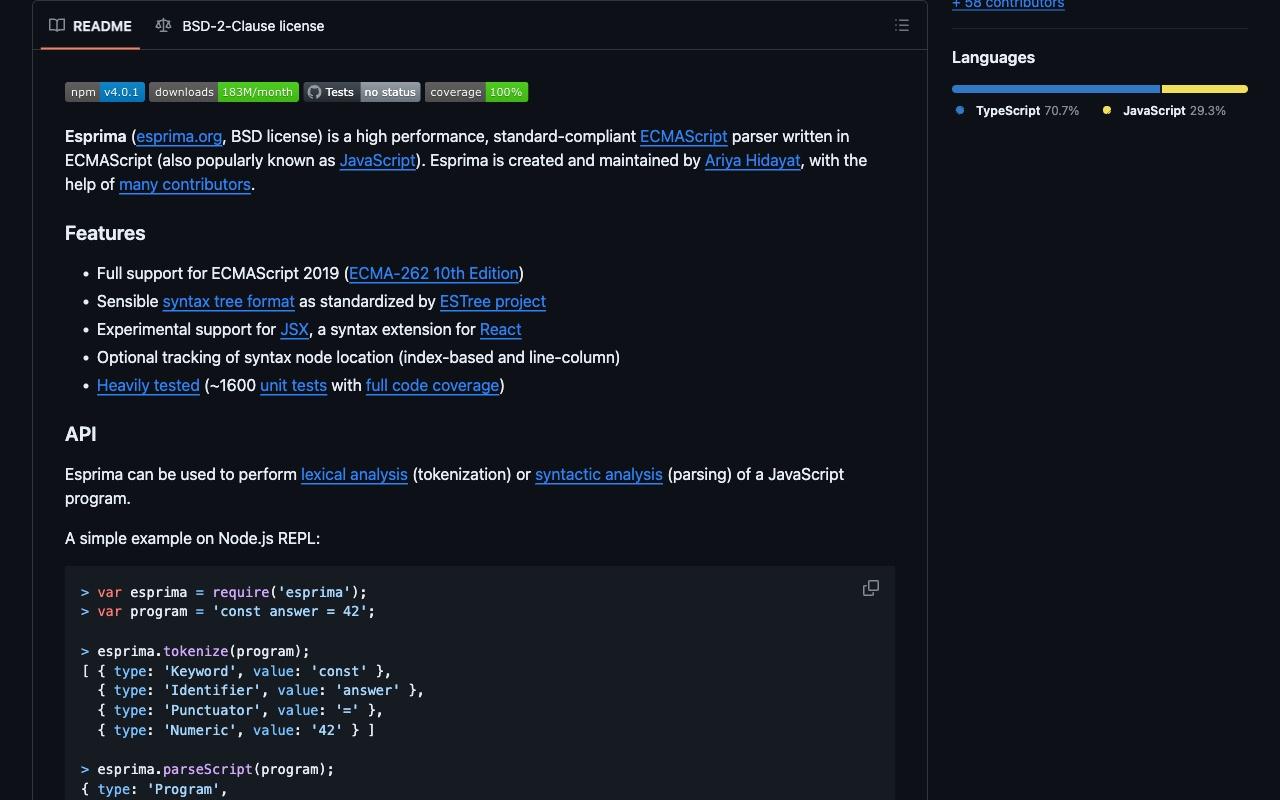Open the React link
This screenshot has width=1280, height=800.
pyautogui.click(x=501, y=329)
